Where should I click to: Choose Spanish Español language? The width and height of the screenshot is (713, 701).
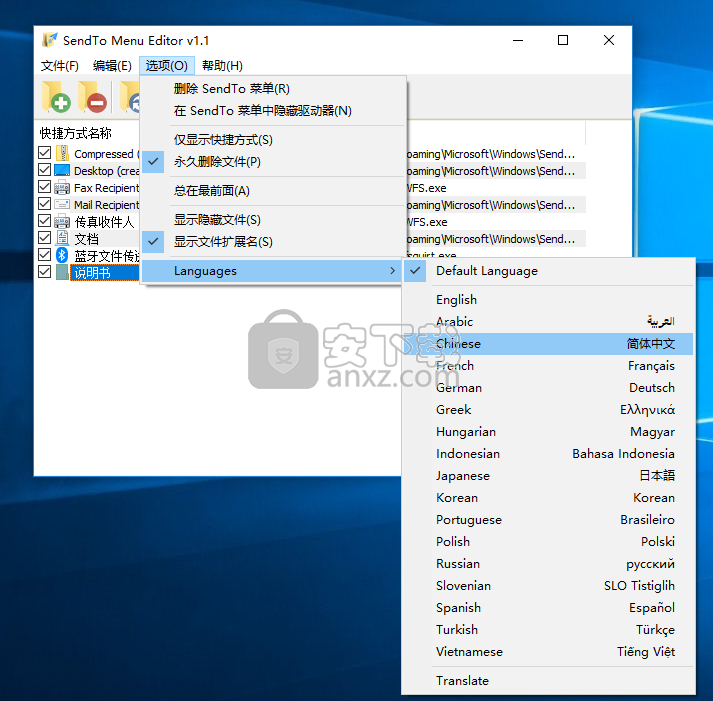[x=548, y=607]
